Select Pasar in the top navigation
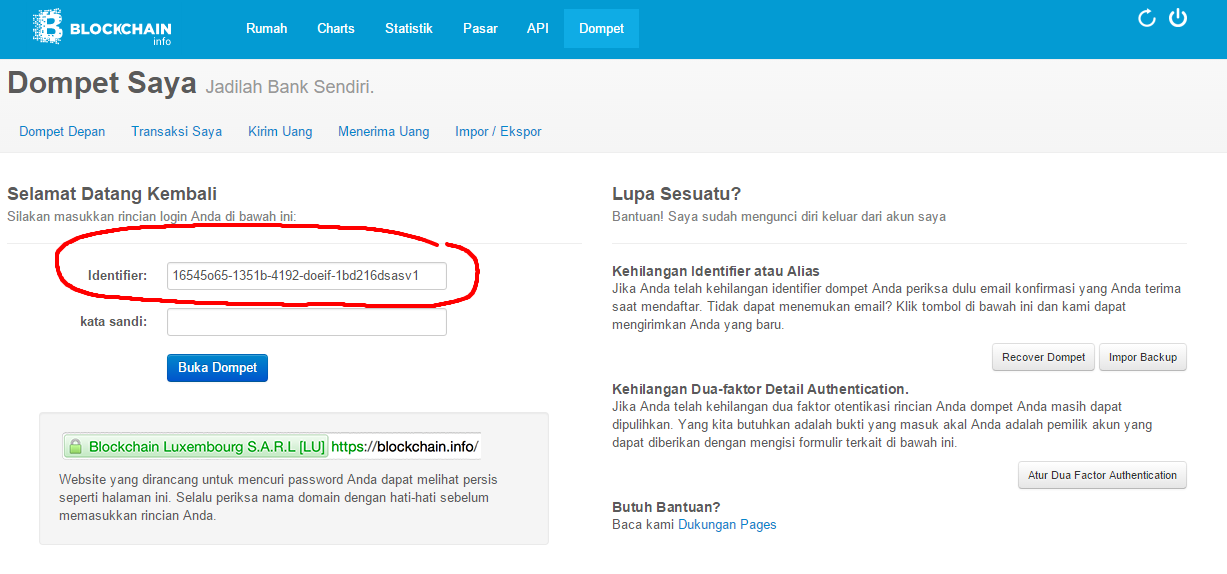1227x574 pixels. [481, 28]
